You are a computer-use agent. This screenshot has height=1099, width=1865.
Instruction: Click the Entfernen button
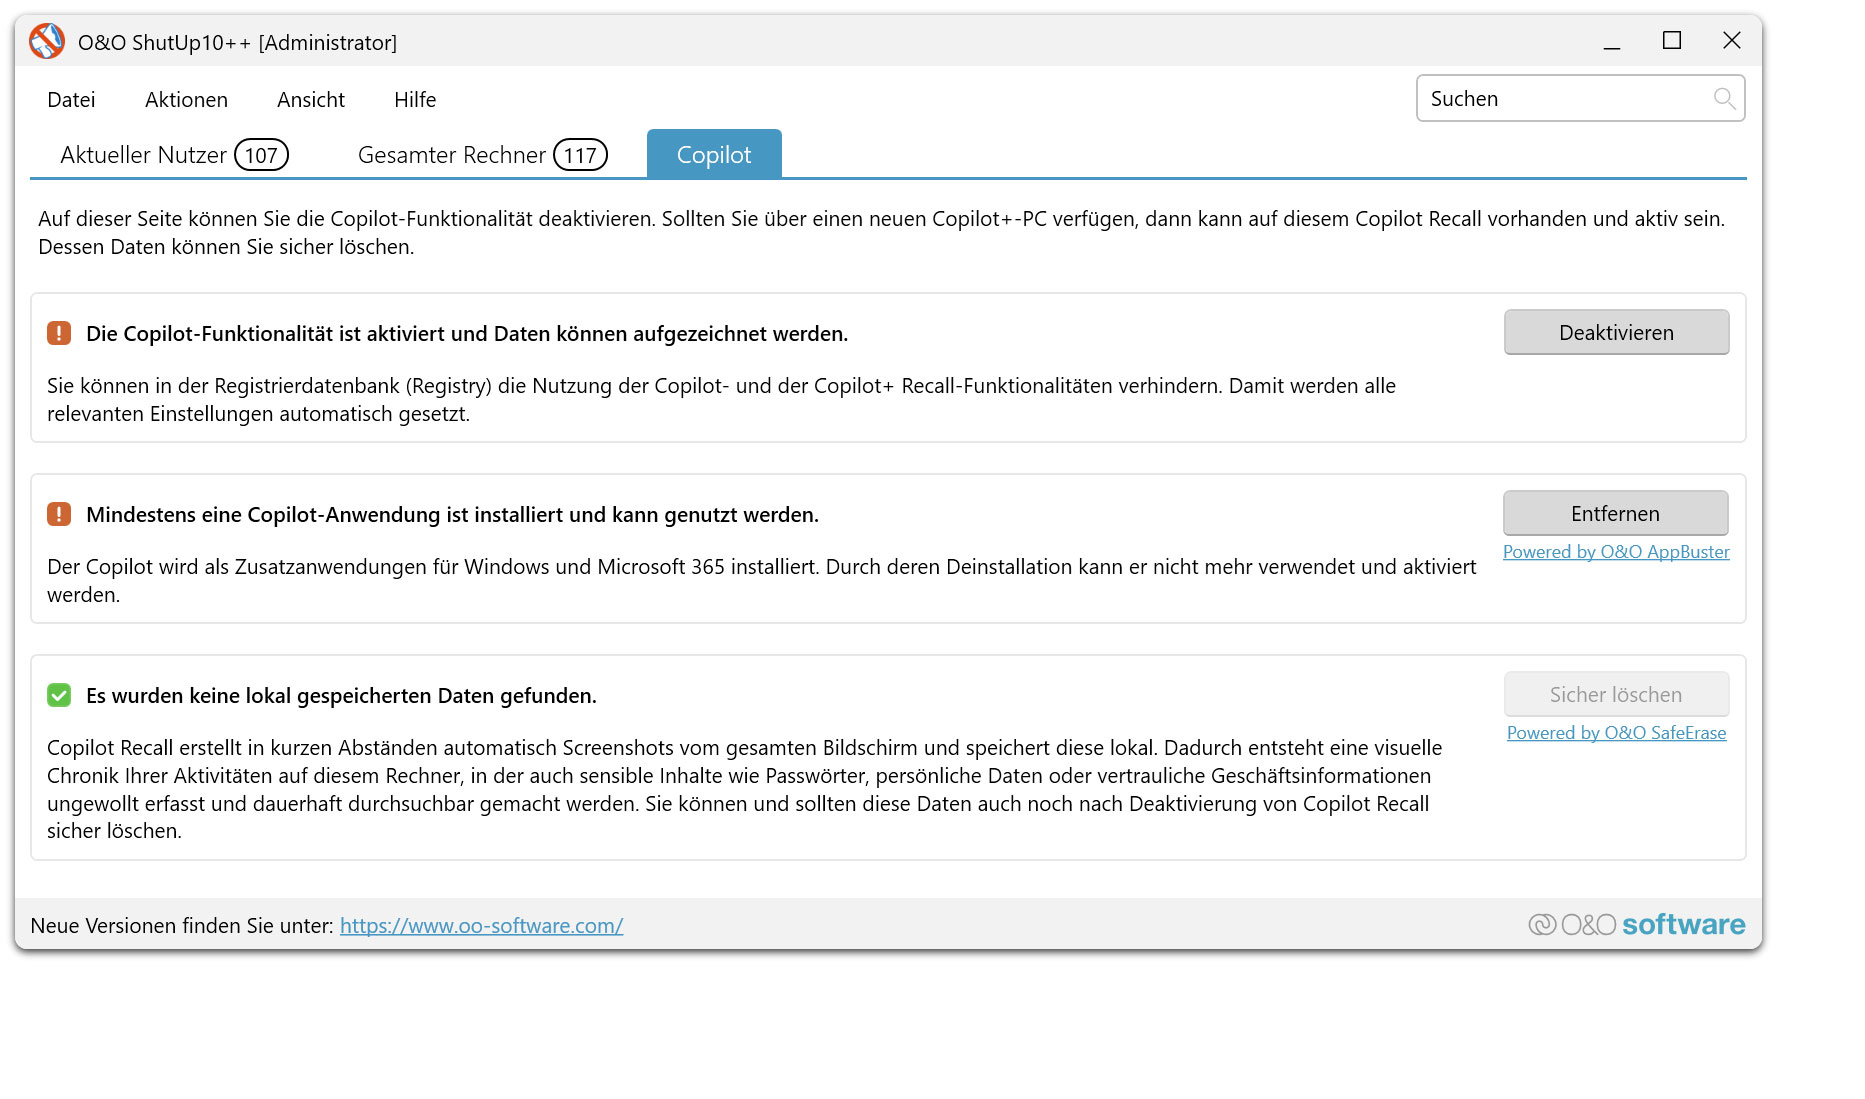1615,513
